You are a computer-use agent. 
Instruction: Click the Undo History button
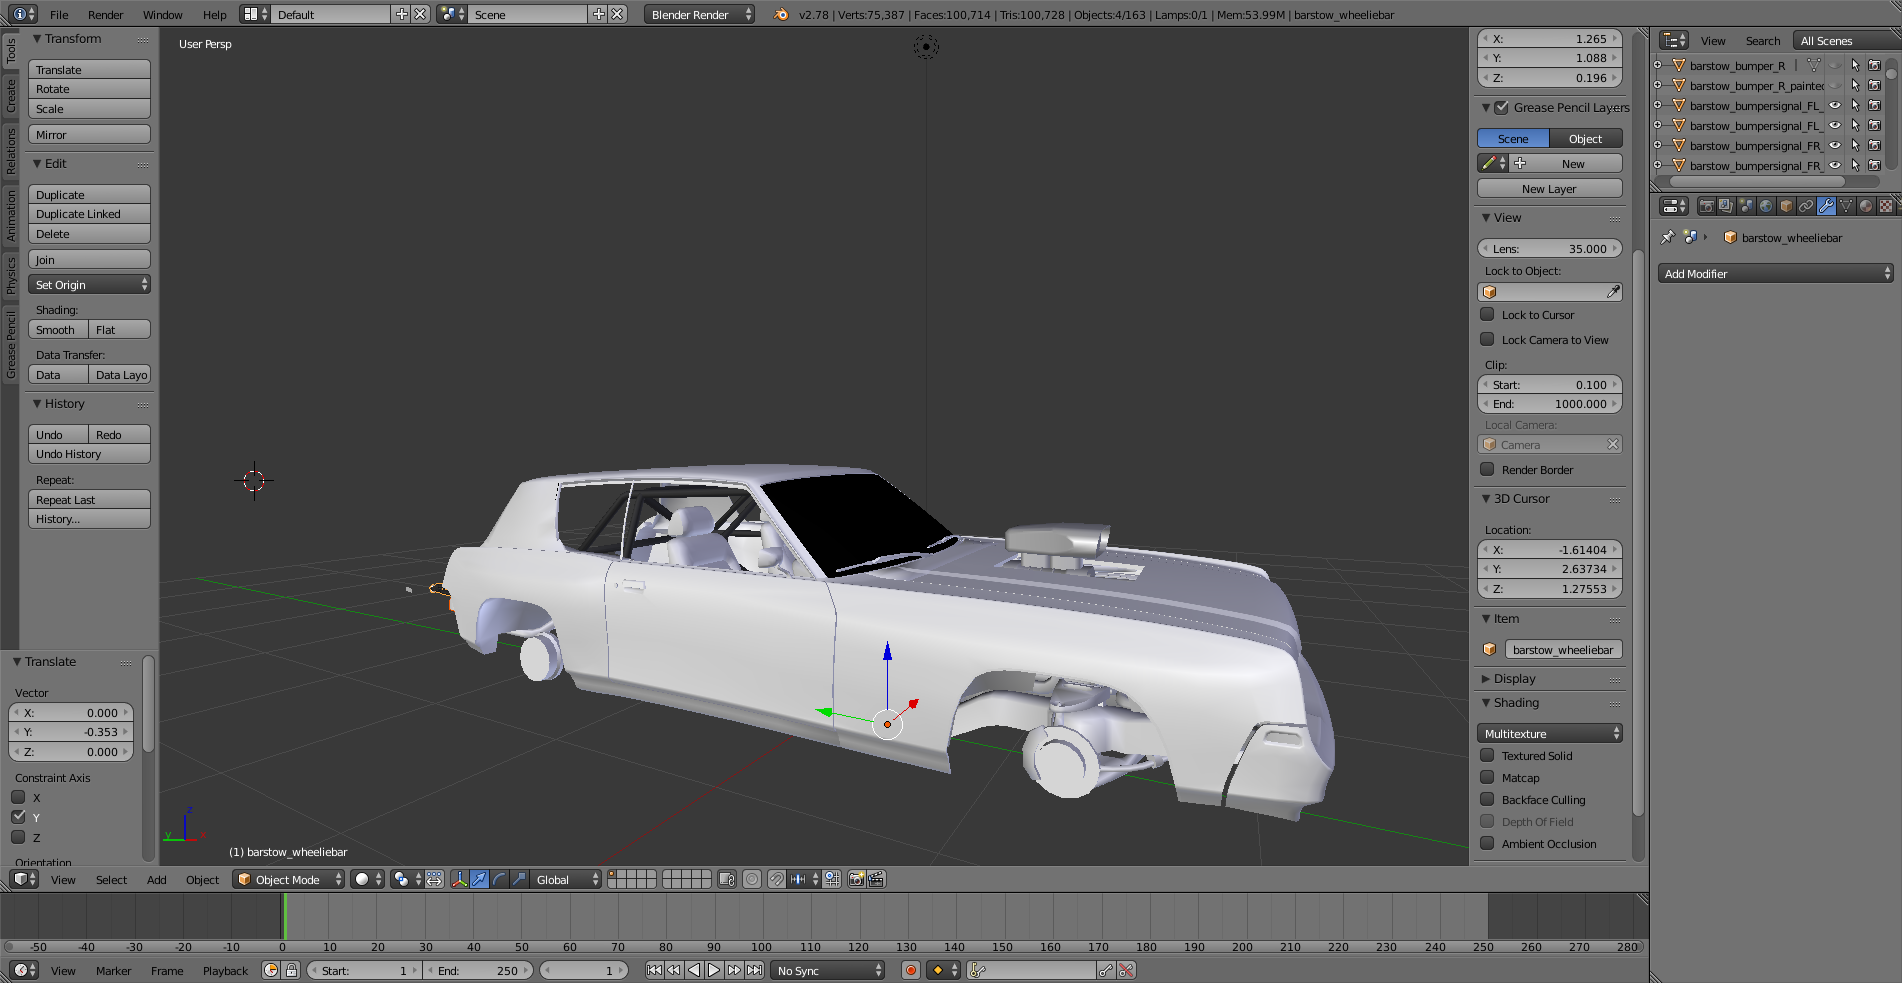point(89,455)
